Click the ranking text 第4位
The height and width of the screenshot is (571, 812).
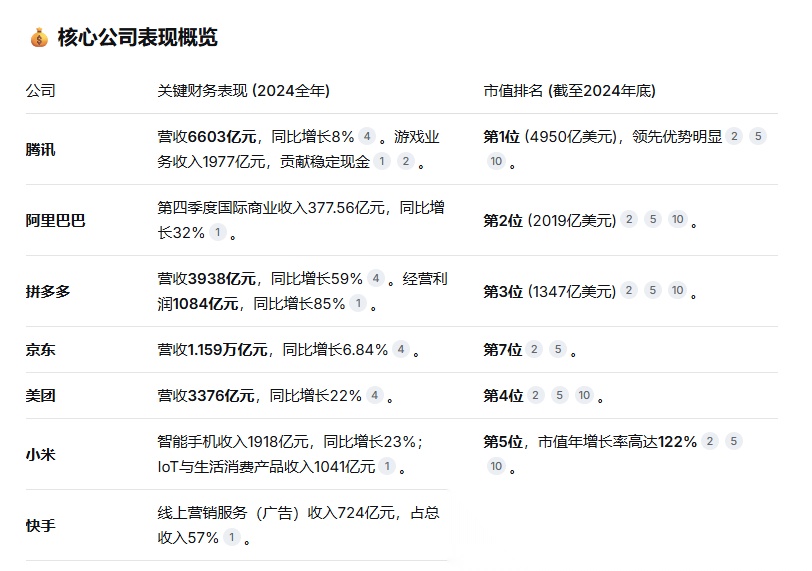pyautogui.click(x=503, y=396)
